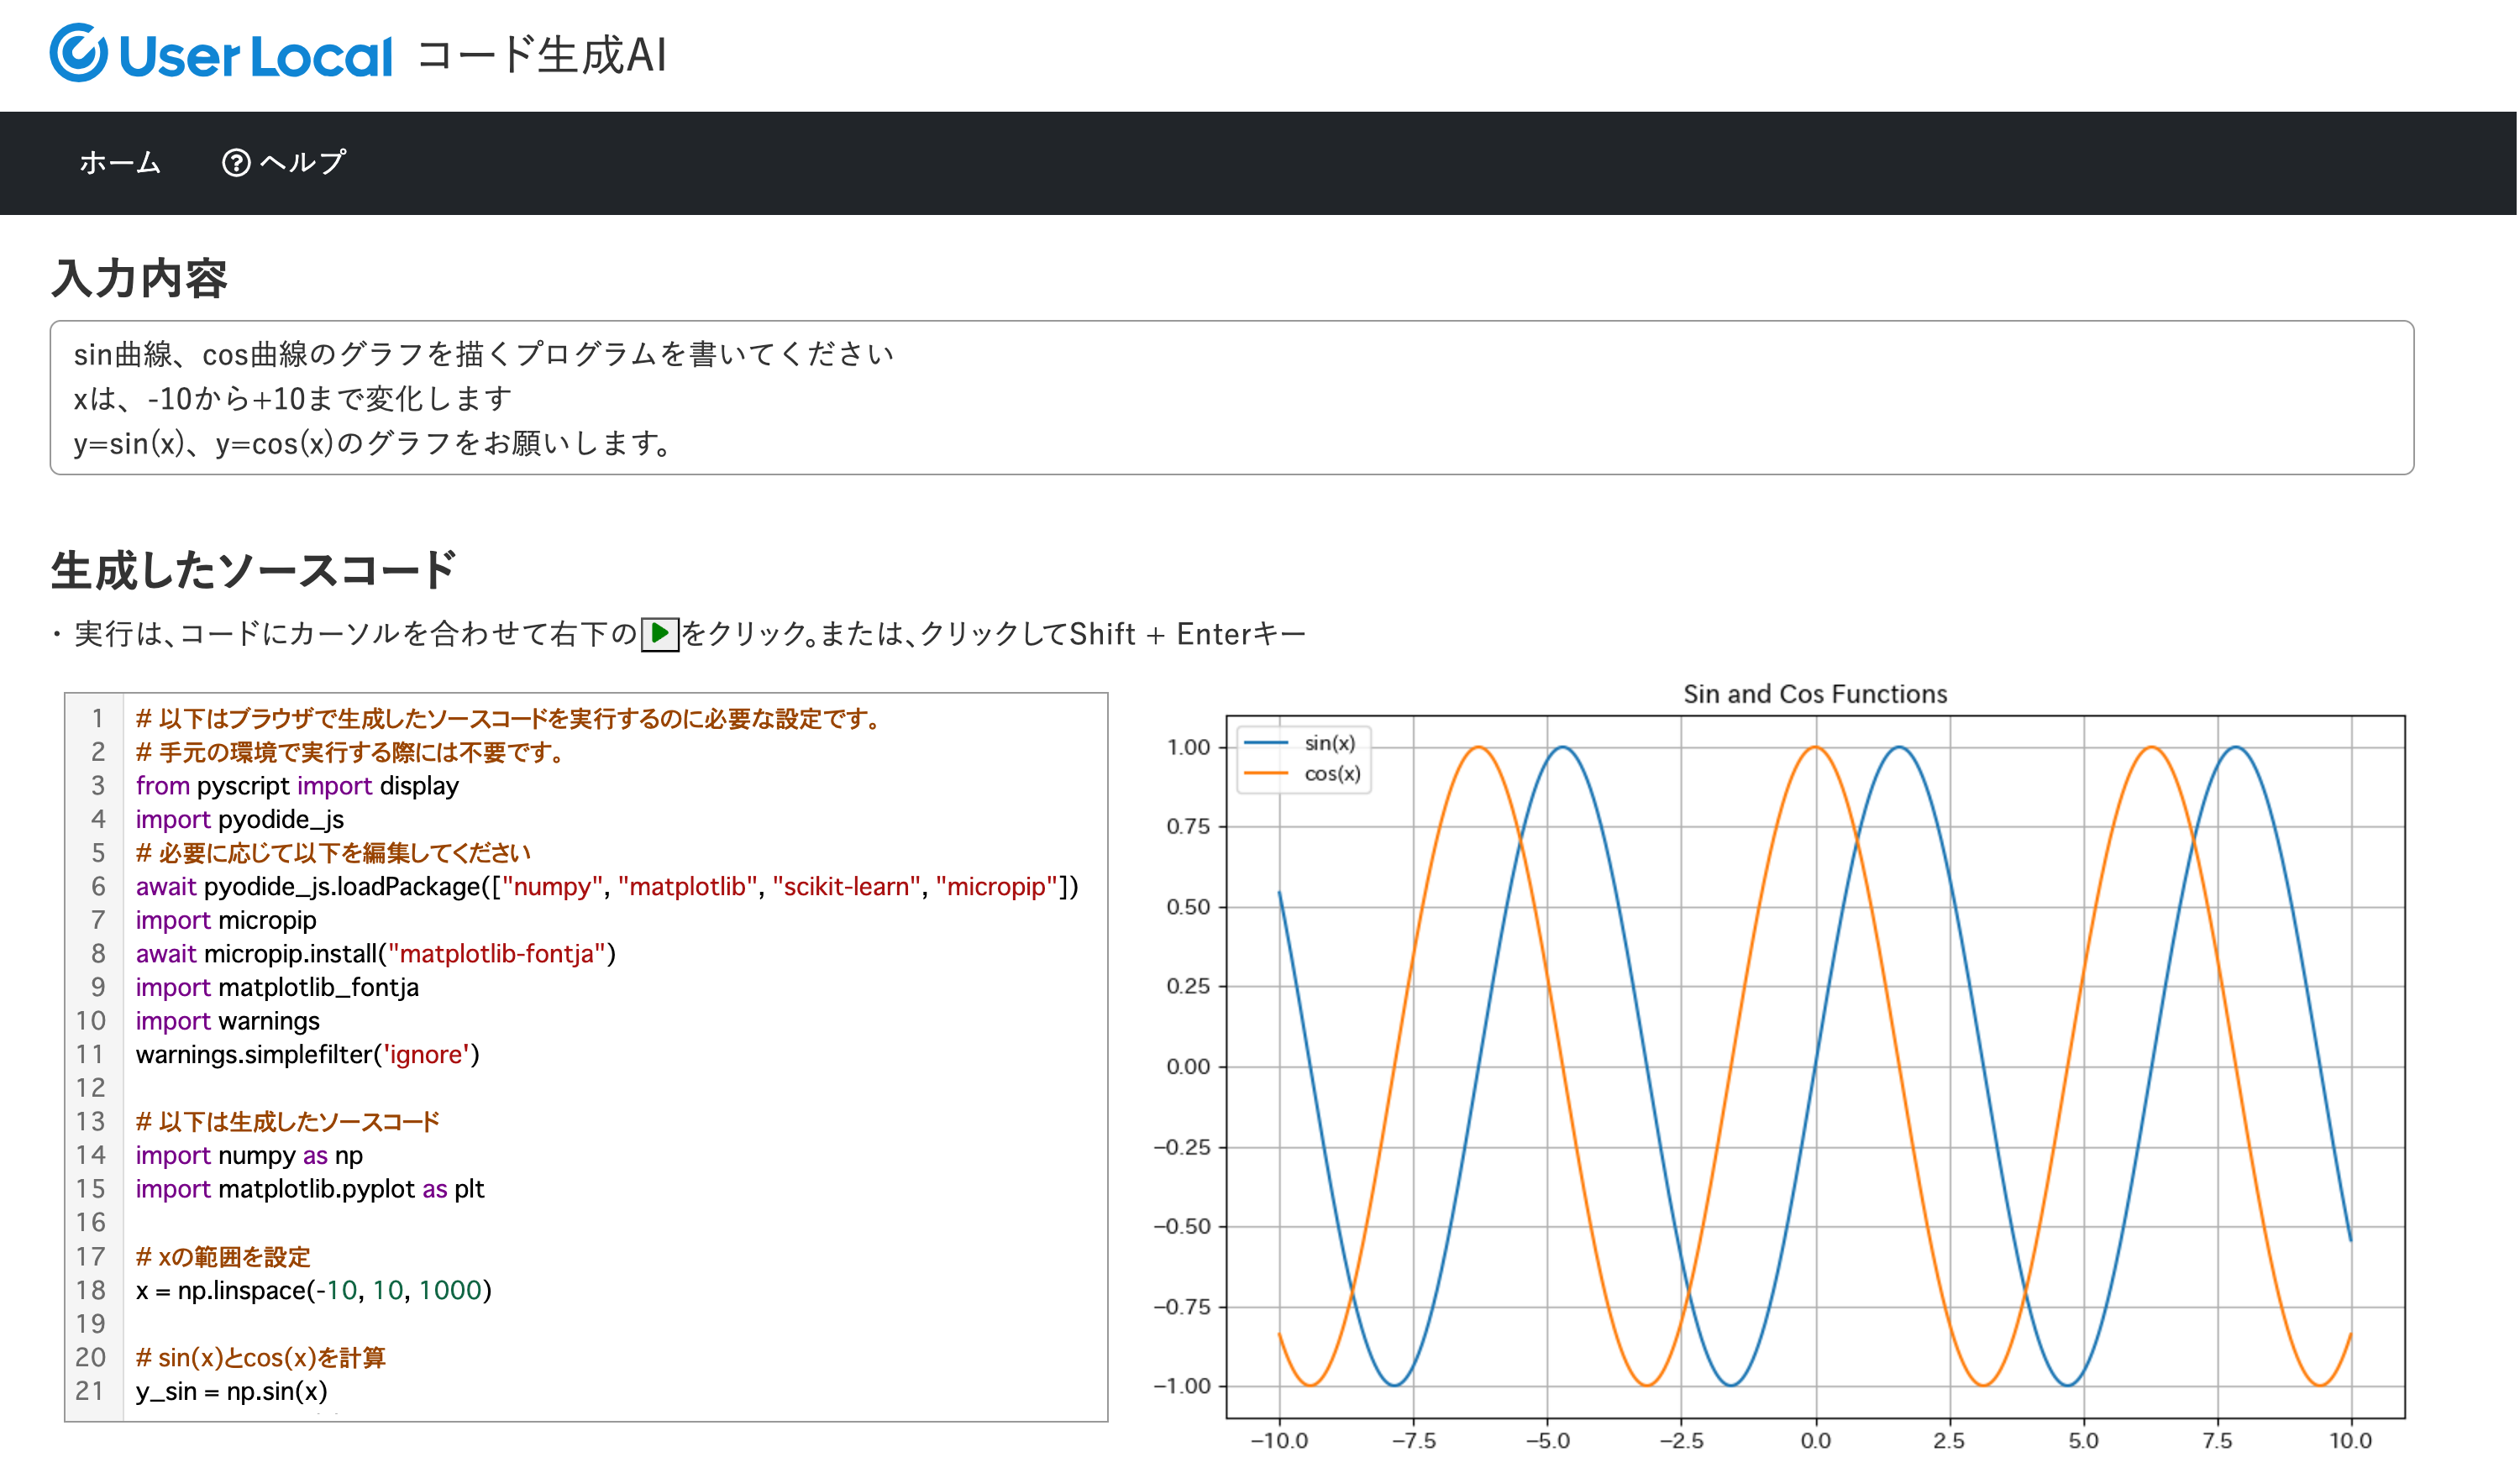Image resolution: width=2520 pixels, height=1478 pixels.
Task: Click the orange cos(x) legend line sample
Action: [1266, 774]
